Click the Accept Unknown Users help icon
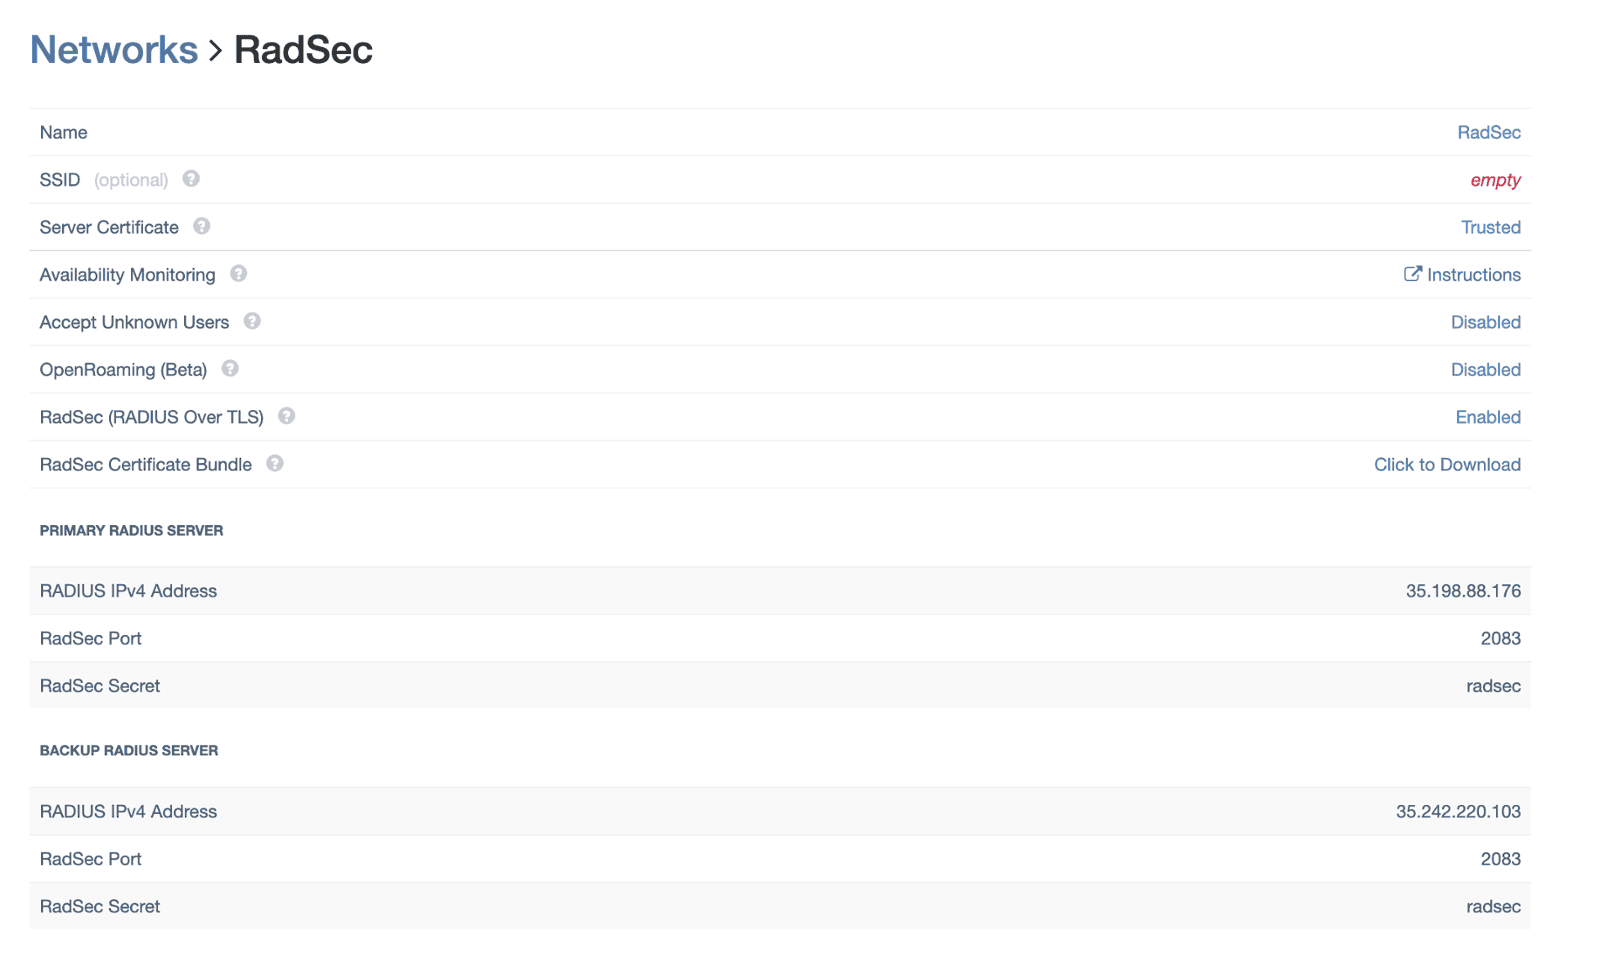1600x962 pixels. 252,321
